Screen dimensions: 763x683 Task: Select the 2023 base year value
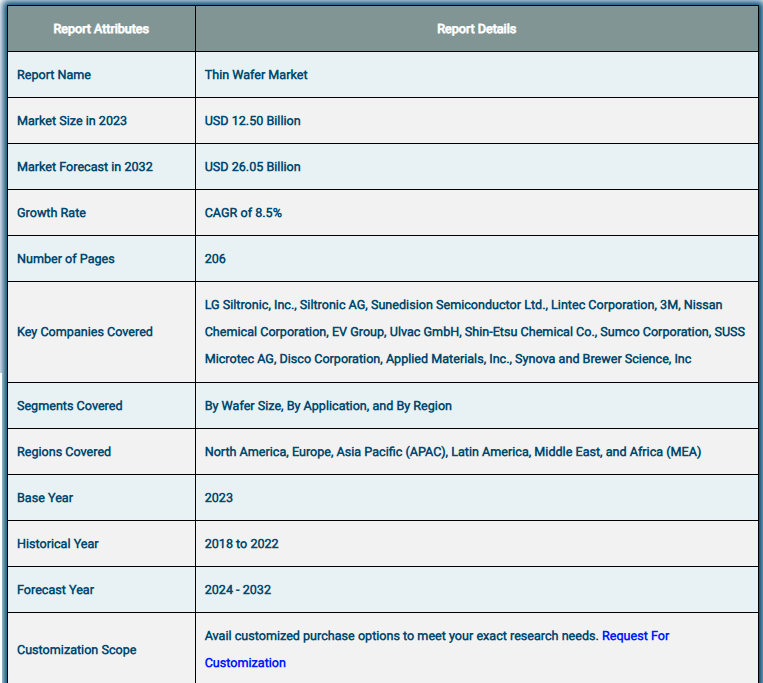pos(218,498)
